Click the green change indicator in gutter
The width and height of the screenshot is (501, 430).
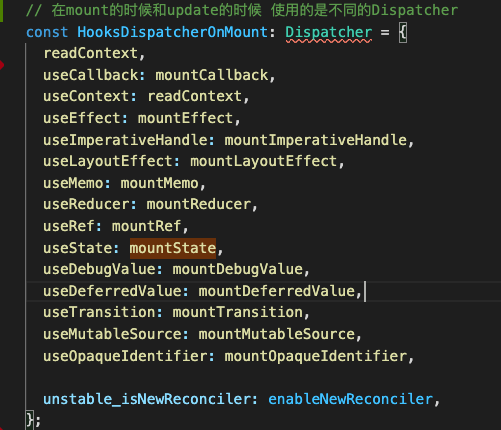pos(1,11)
